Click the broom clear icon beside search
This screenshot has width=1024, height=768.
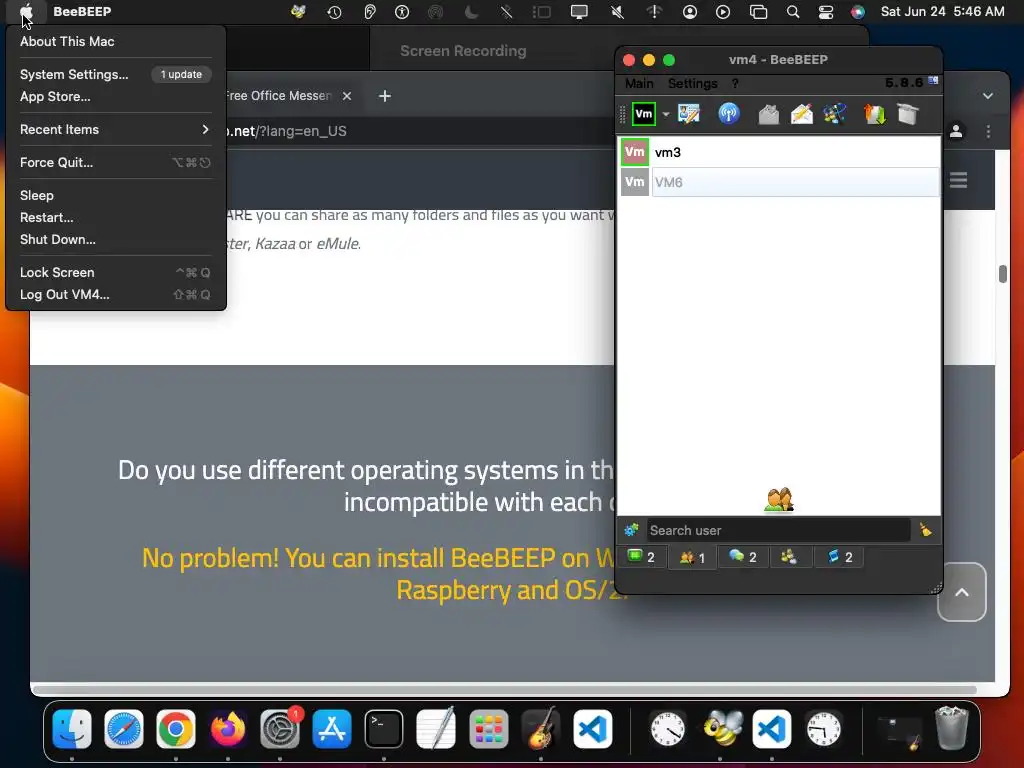coord(925,530)
